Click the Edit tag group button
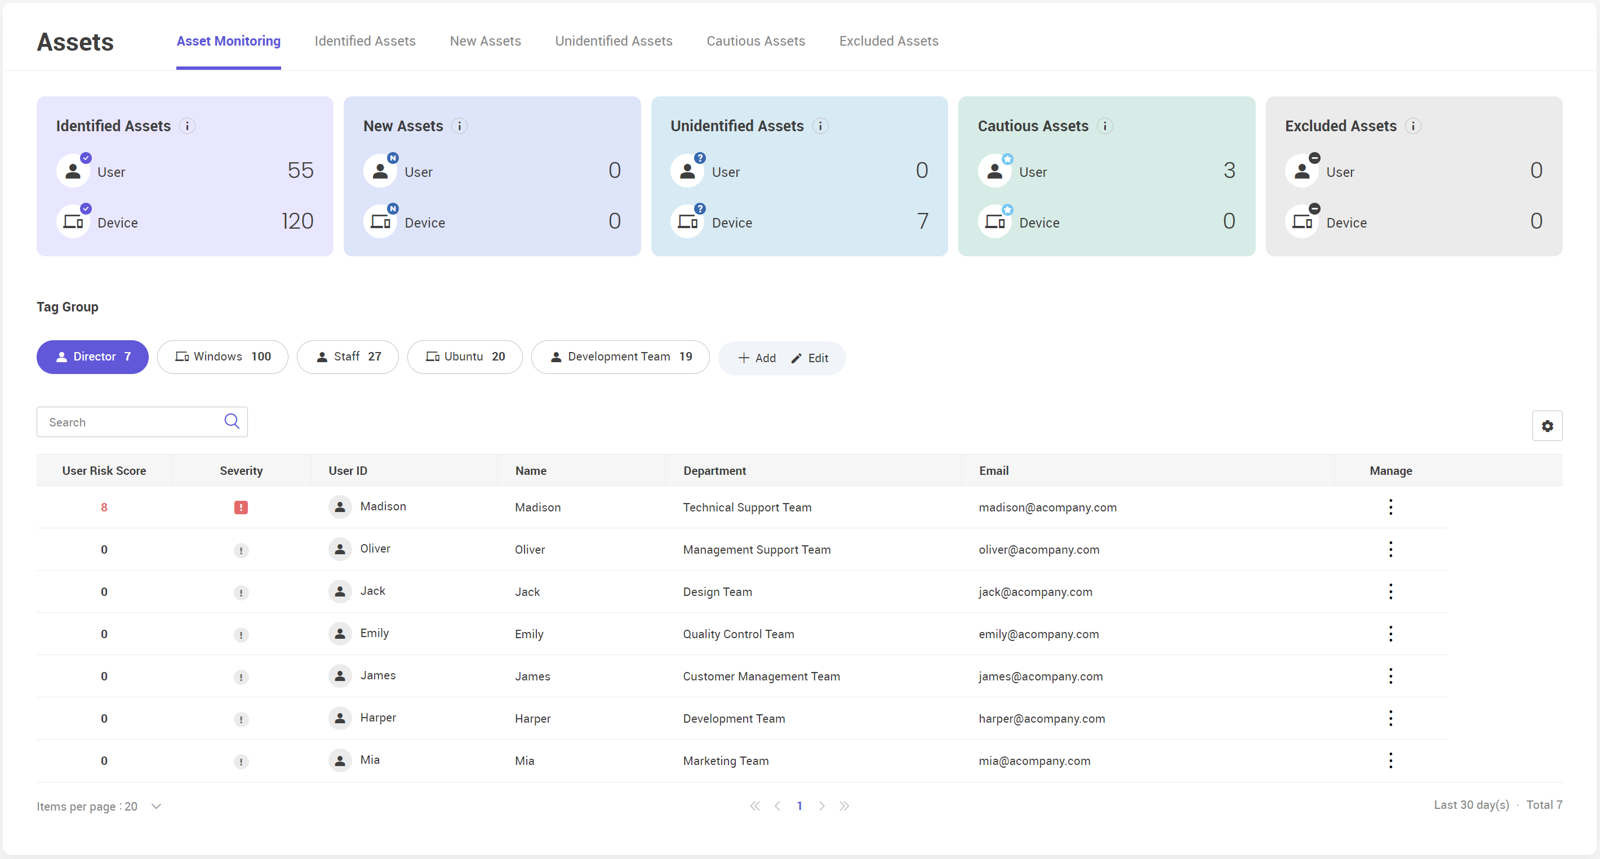The image size is (1600, 859). (x=810, y=358)
